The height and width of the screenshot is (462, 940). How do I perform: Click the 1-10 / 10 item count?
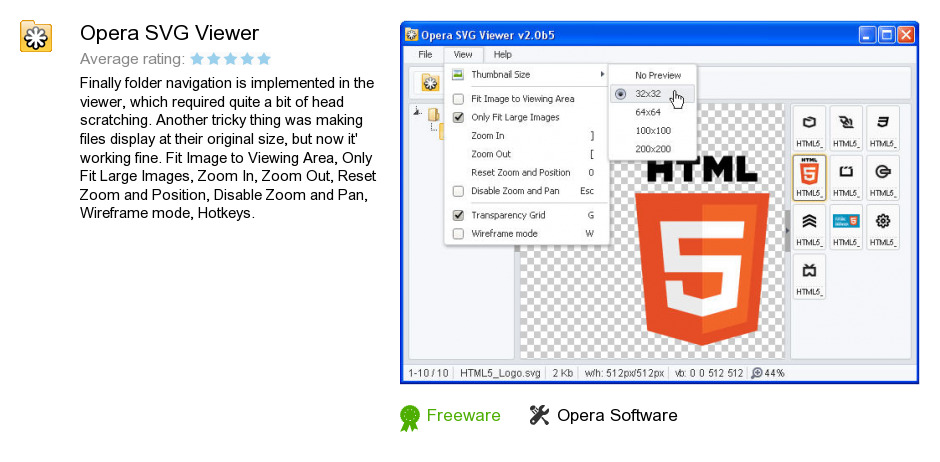pyautogui.click(x=428, y=373)
